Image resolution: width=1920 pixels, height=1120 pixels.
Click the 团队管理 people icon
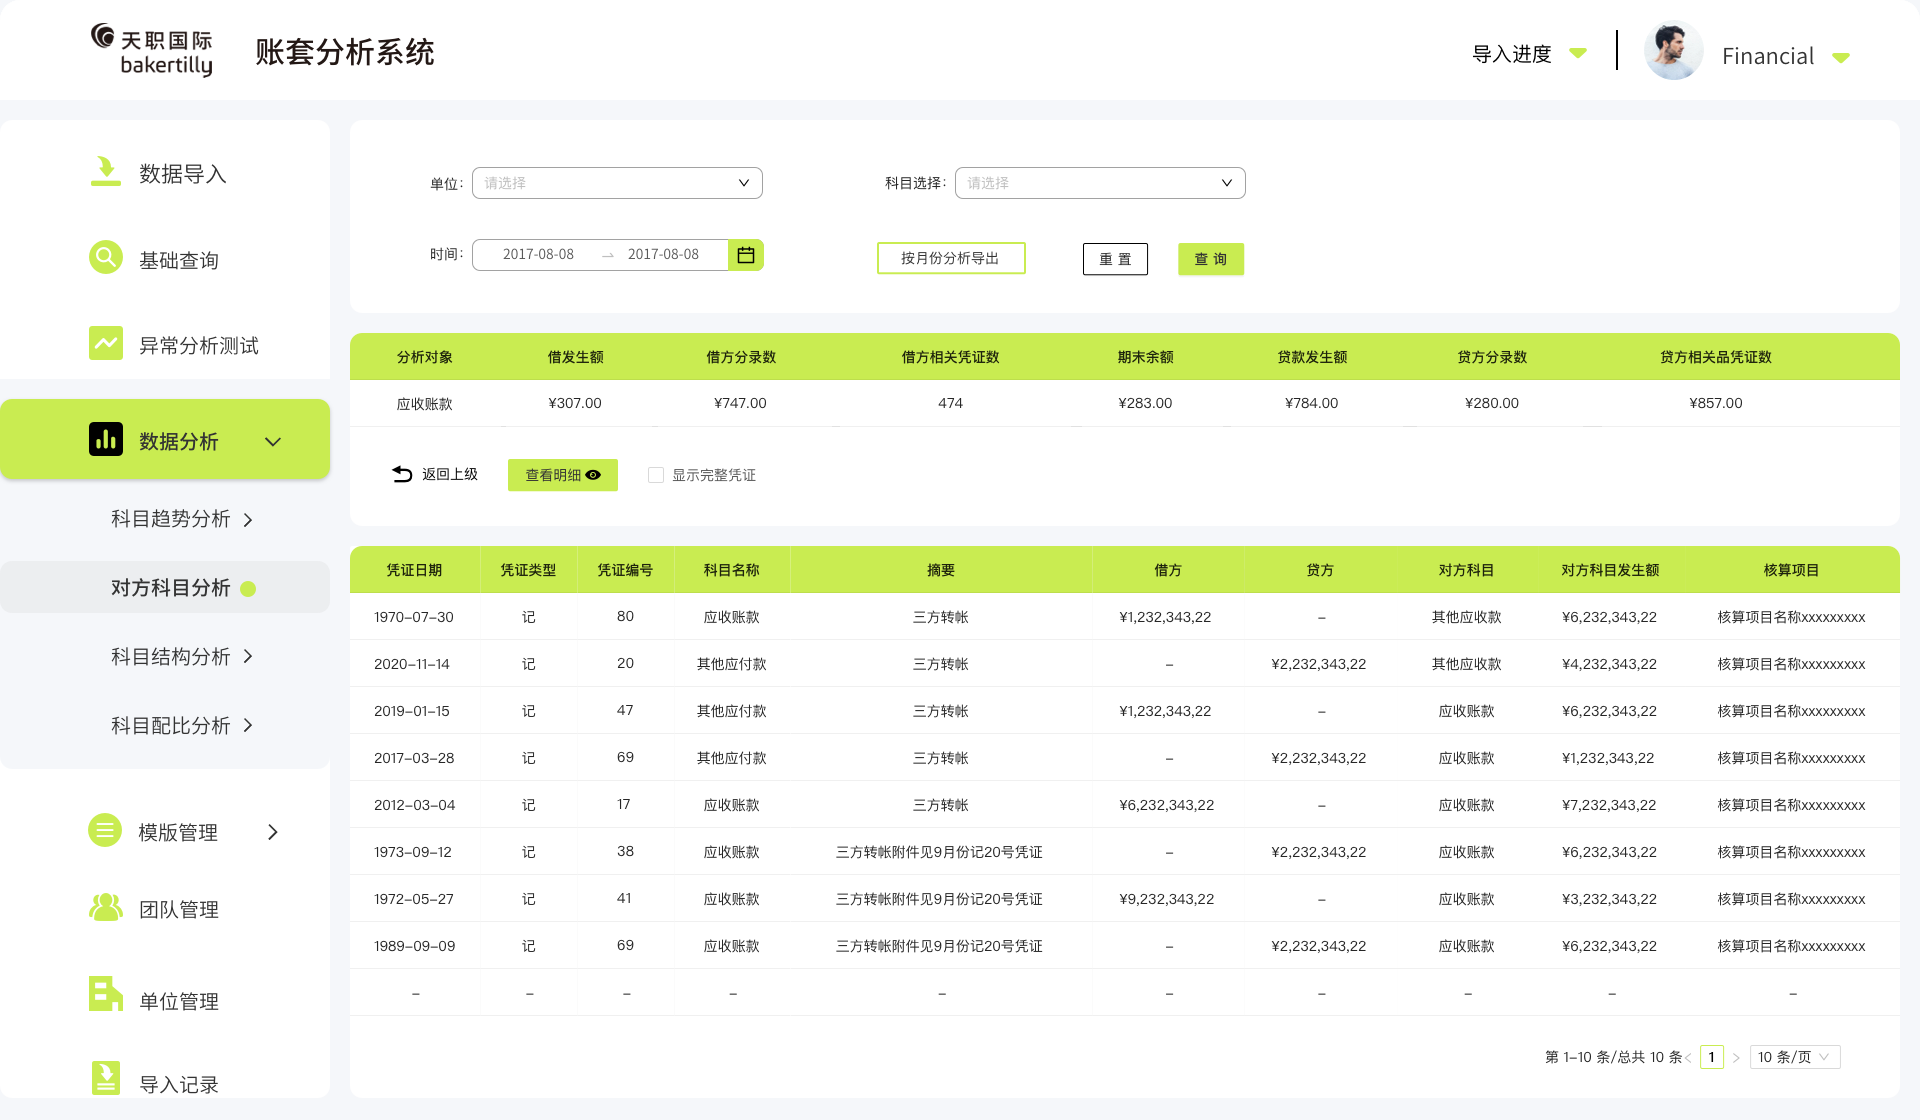coord(105,908)
